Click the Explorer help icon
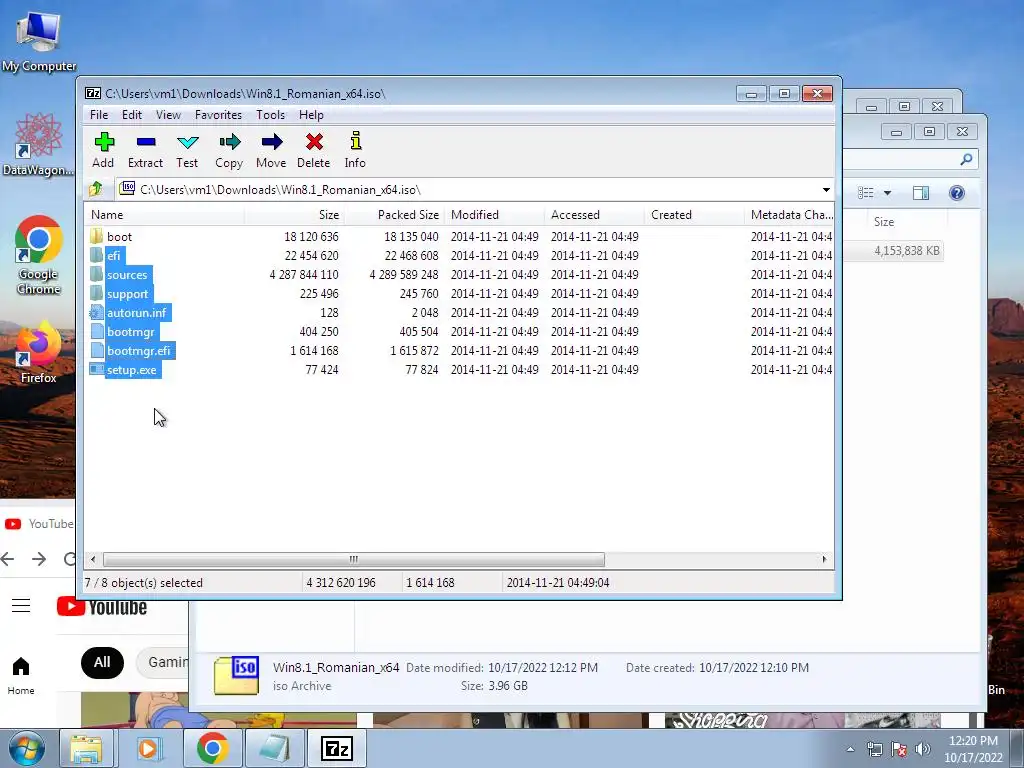This screenshot has height=768, width=1024. pos(957,193)
